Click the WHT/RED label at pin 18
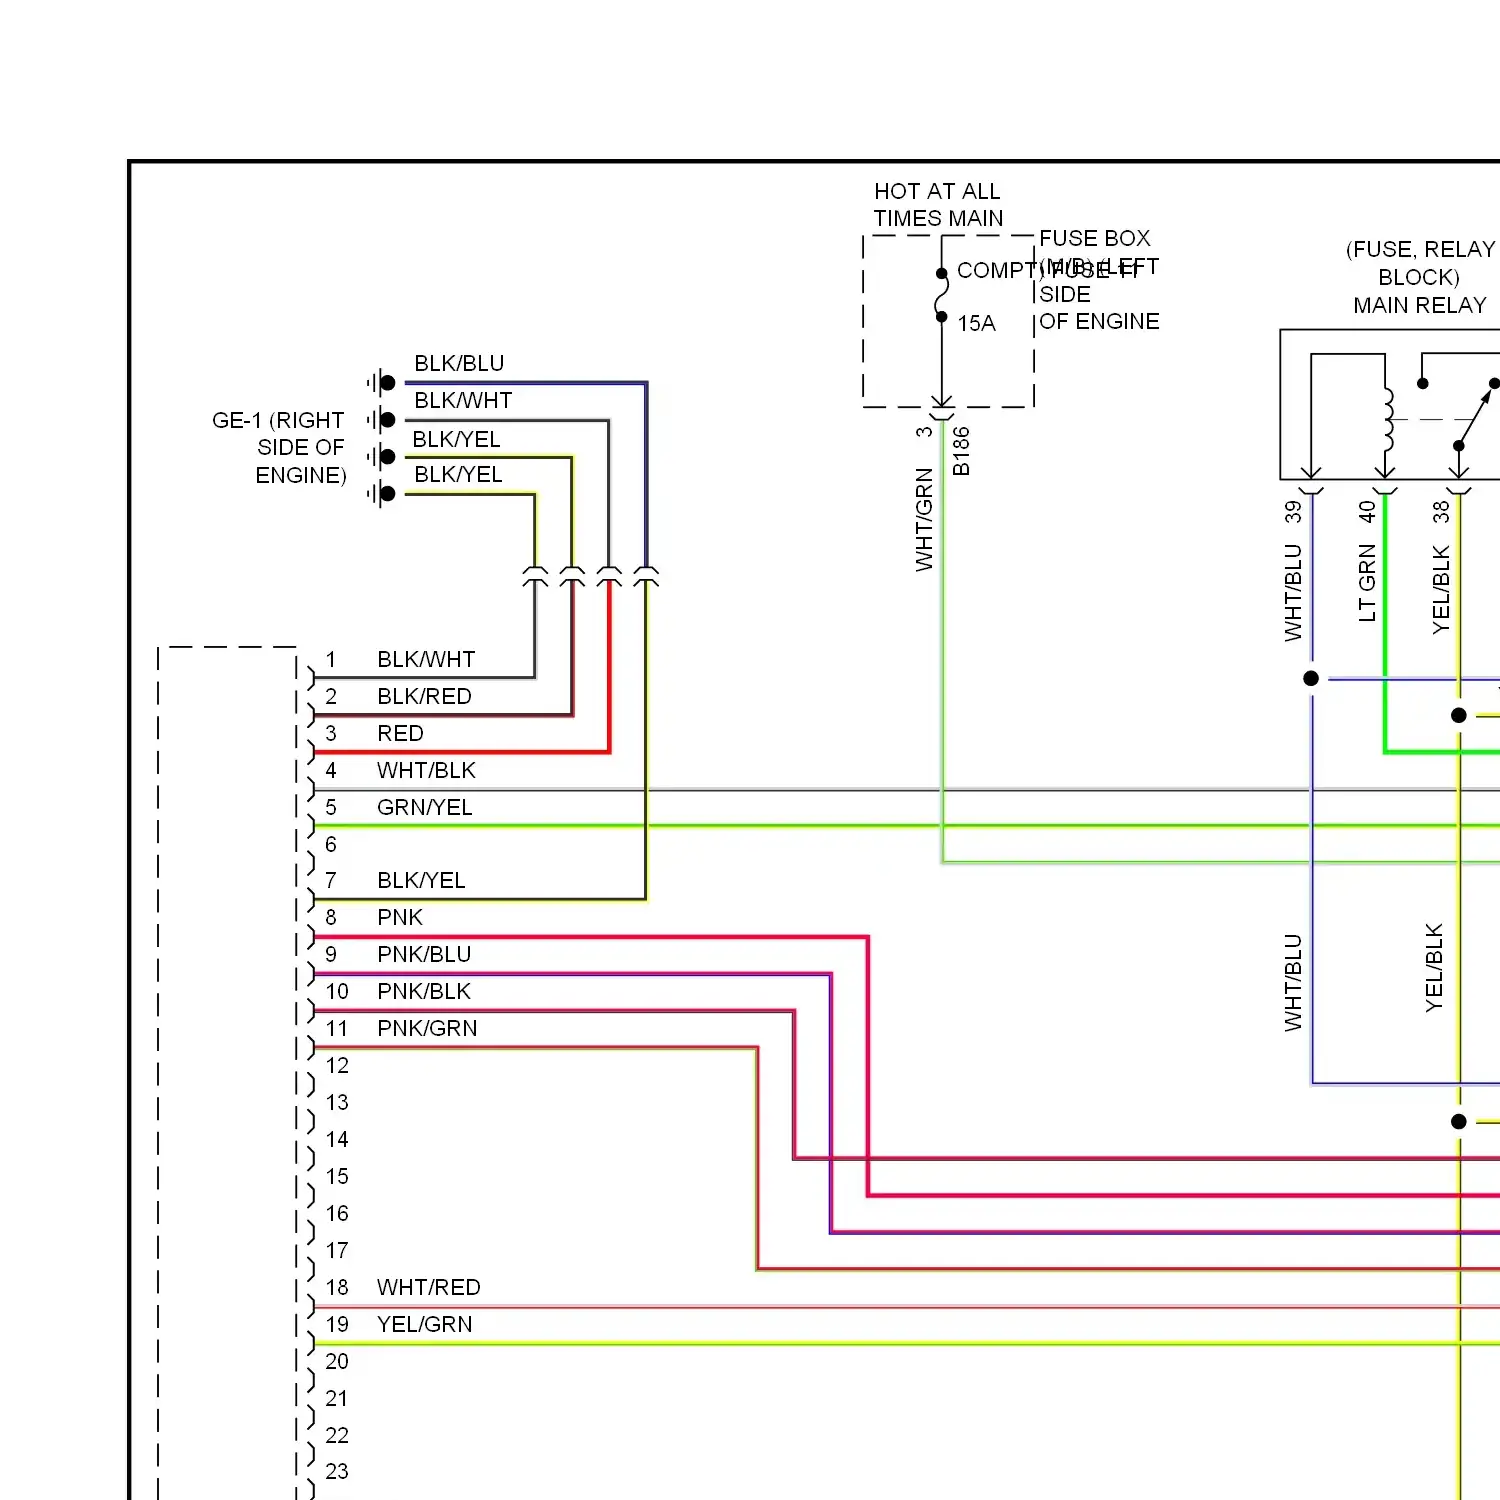1500x1500 pixels. (x=428, y=1287)
